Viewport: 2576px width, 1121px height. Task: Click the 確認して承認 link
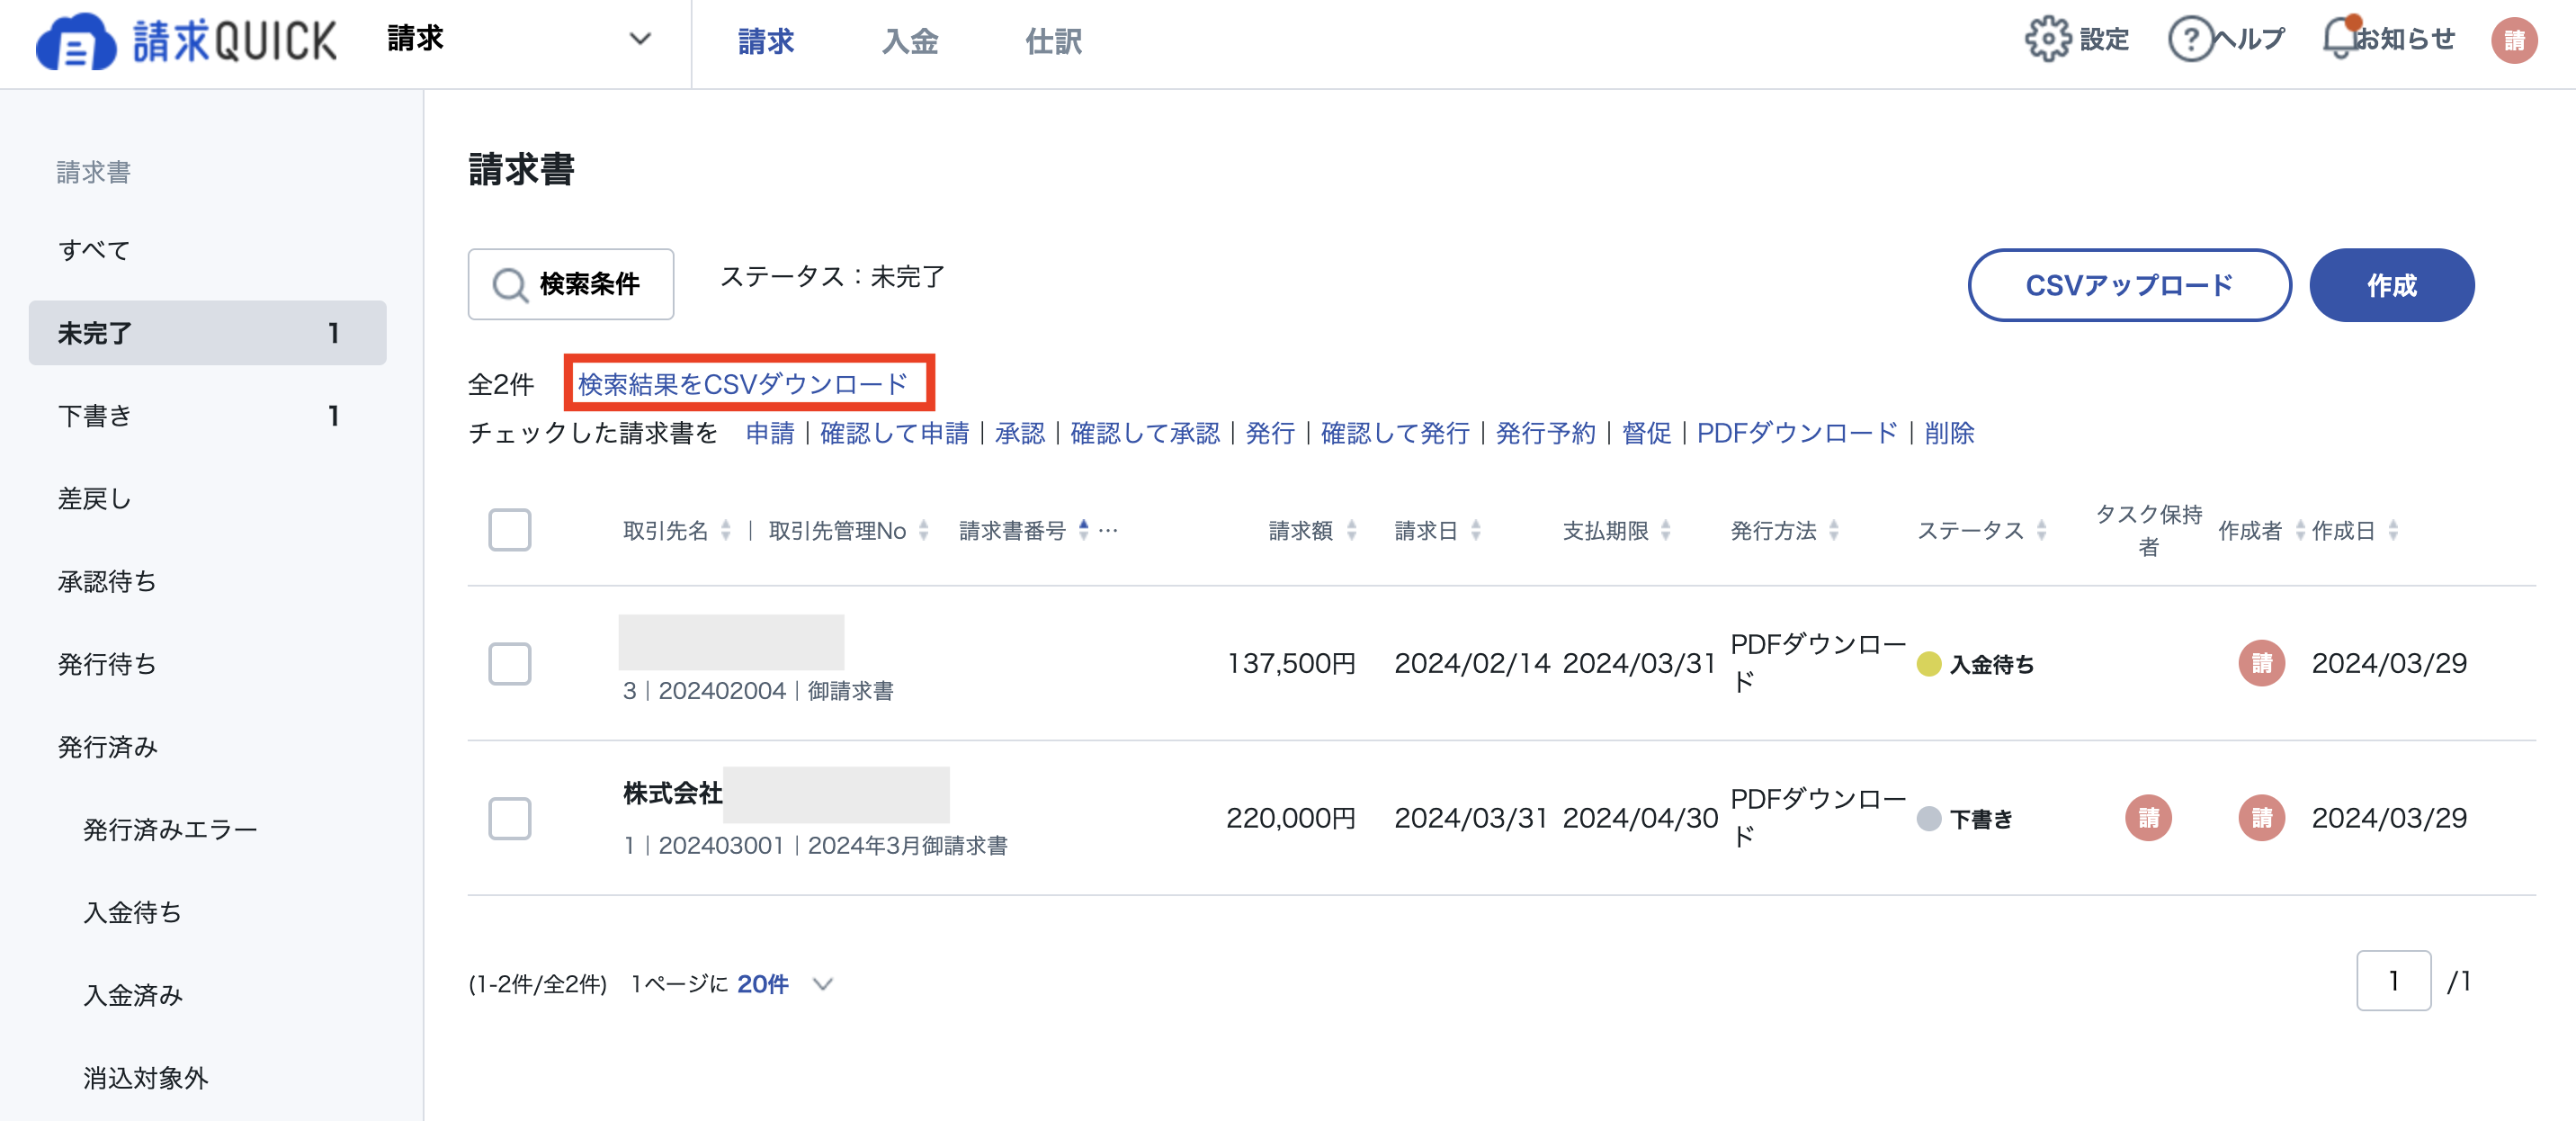coord(1144,434)
